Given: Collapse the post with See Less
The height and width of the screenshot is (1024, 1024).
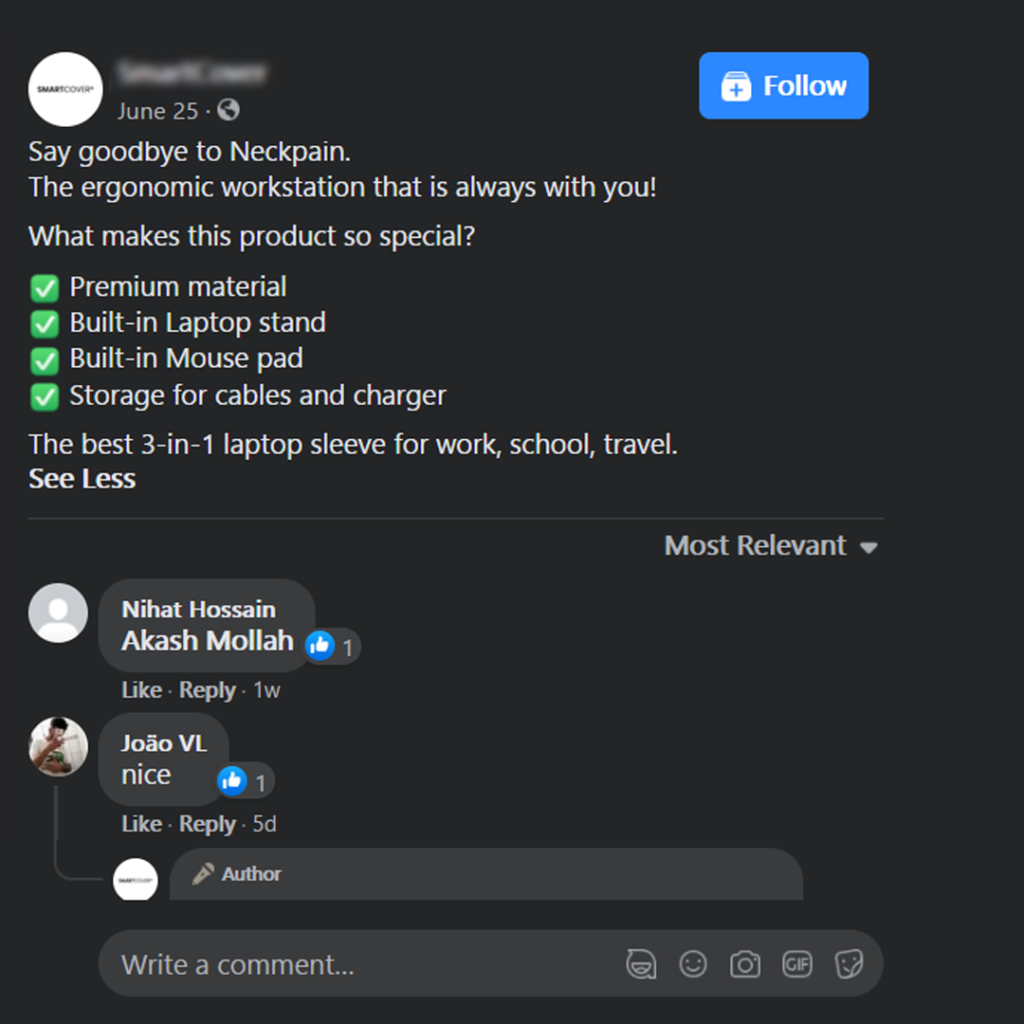Looking at the screenshot, I should pos(81,478).
